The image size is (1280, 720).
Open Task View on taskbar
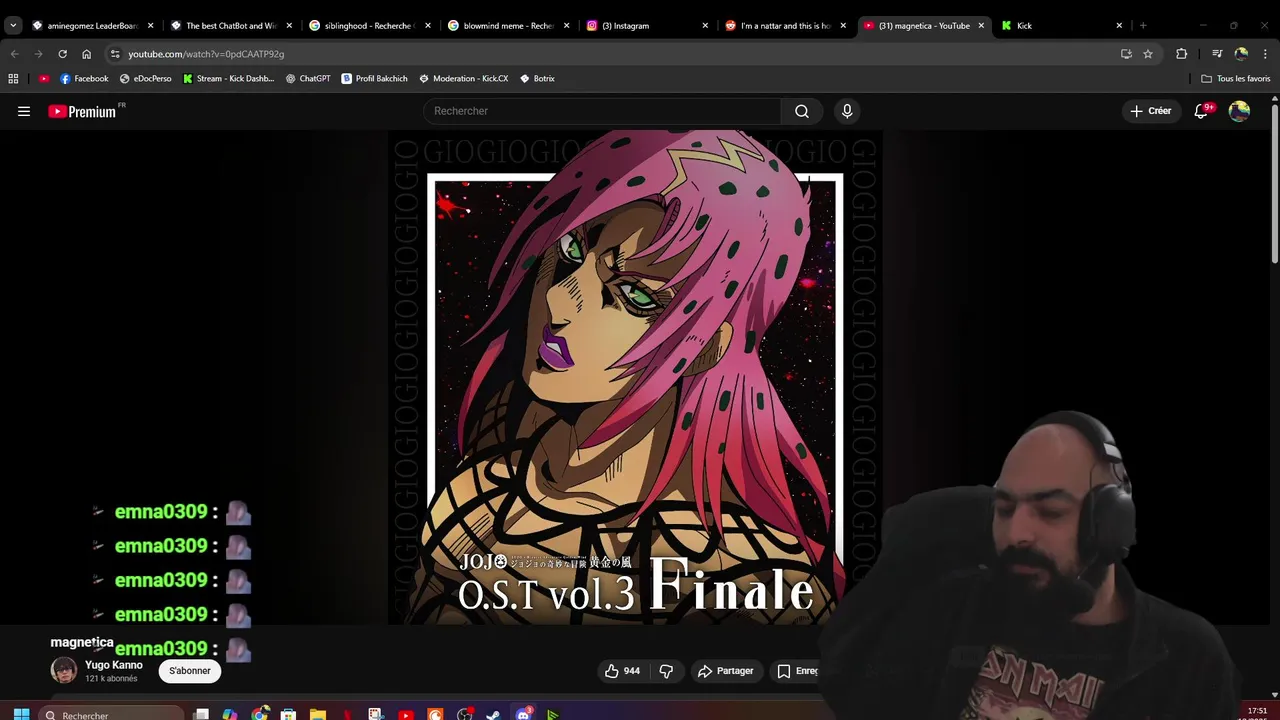coord(201,714)
